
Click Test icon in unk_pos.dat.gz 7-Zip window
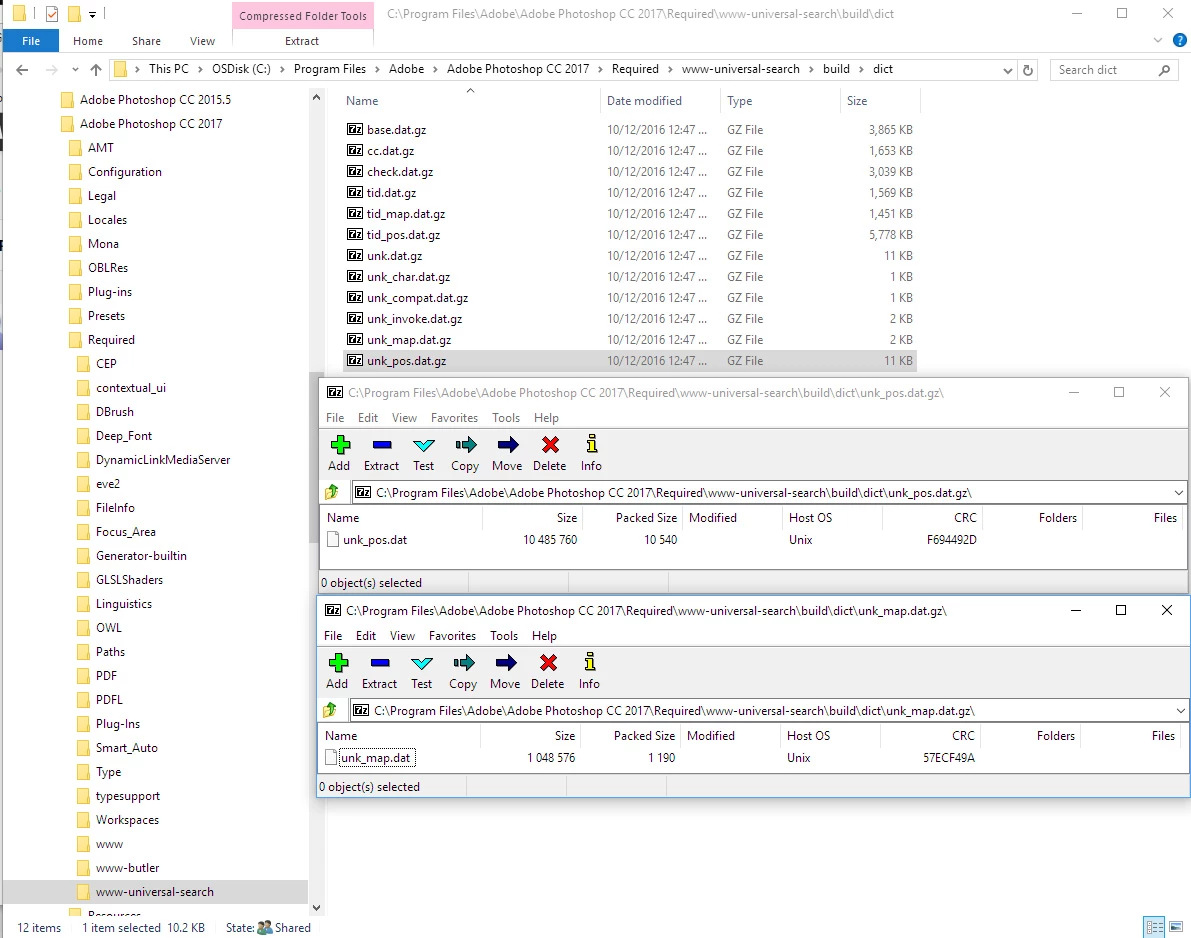click(x=424, y=445)
